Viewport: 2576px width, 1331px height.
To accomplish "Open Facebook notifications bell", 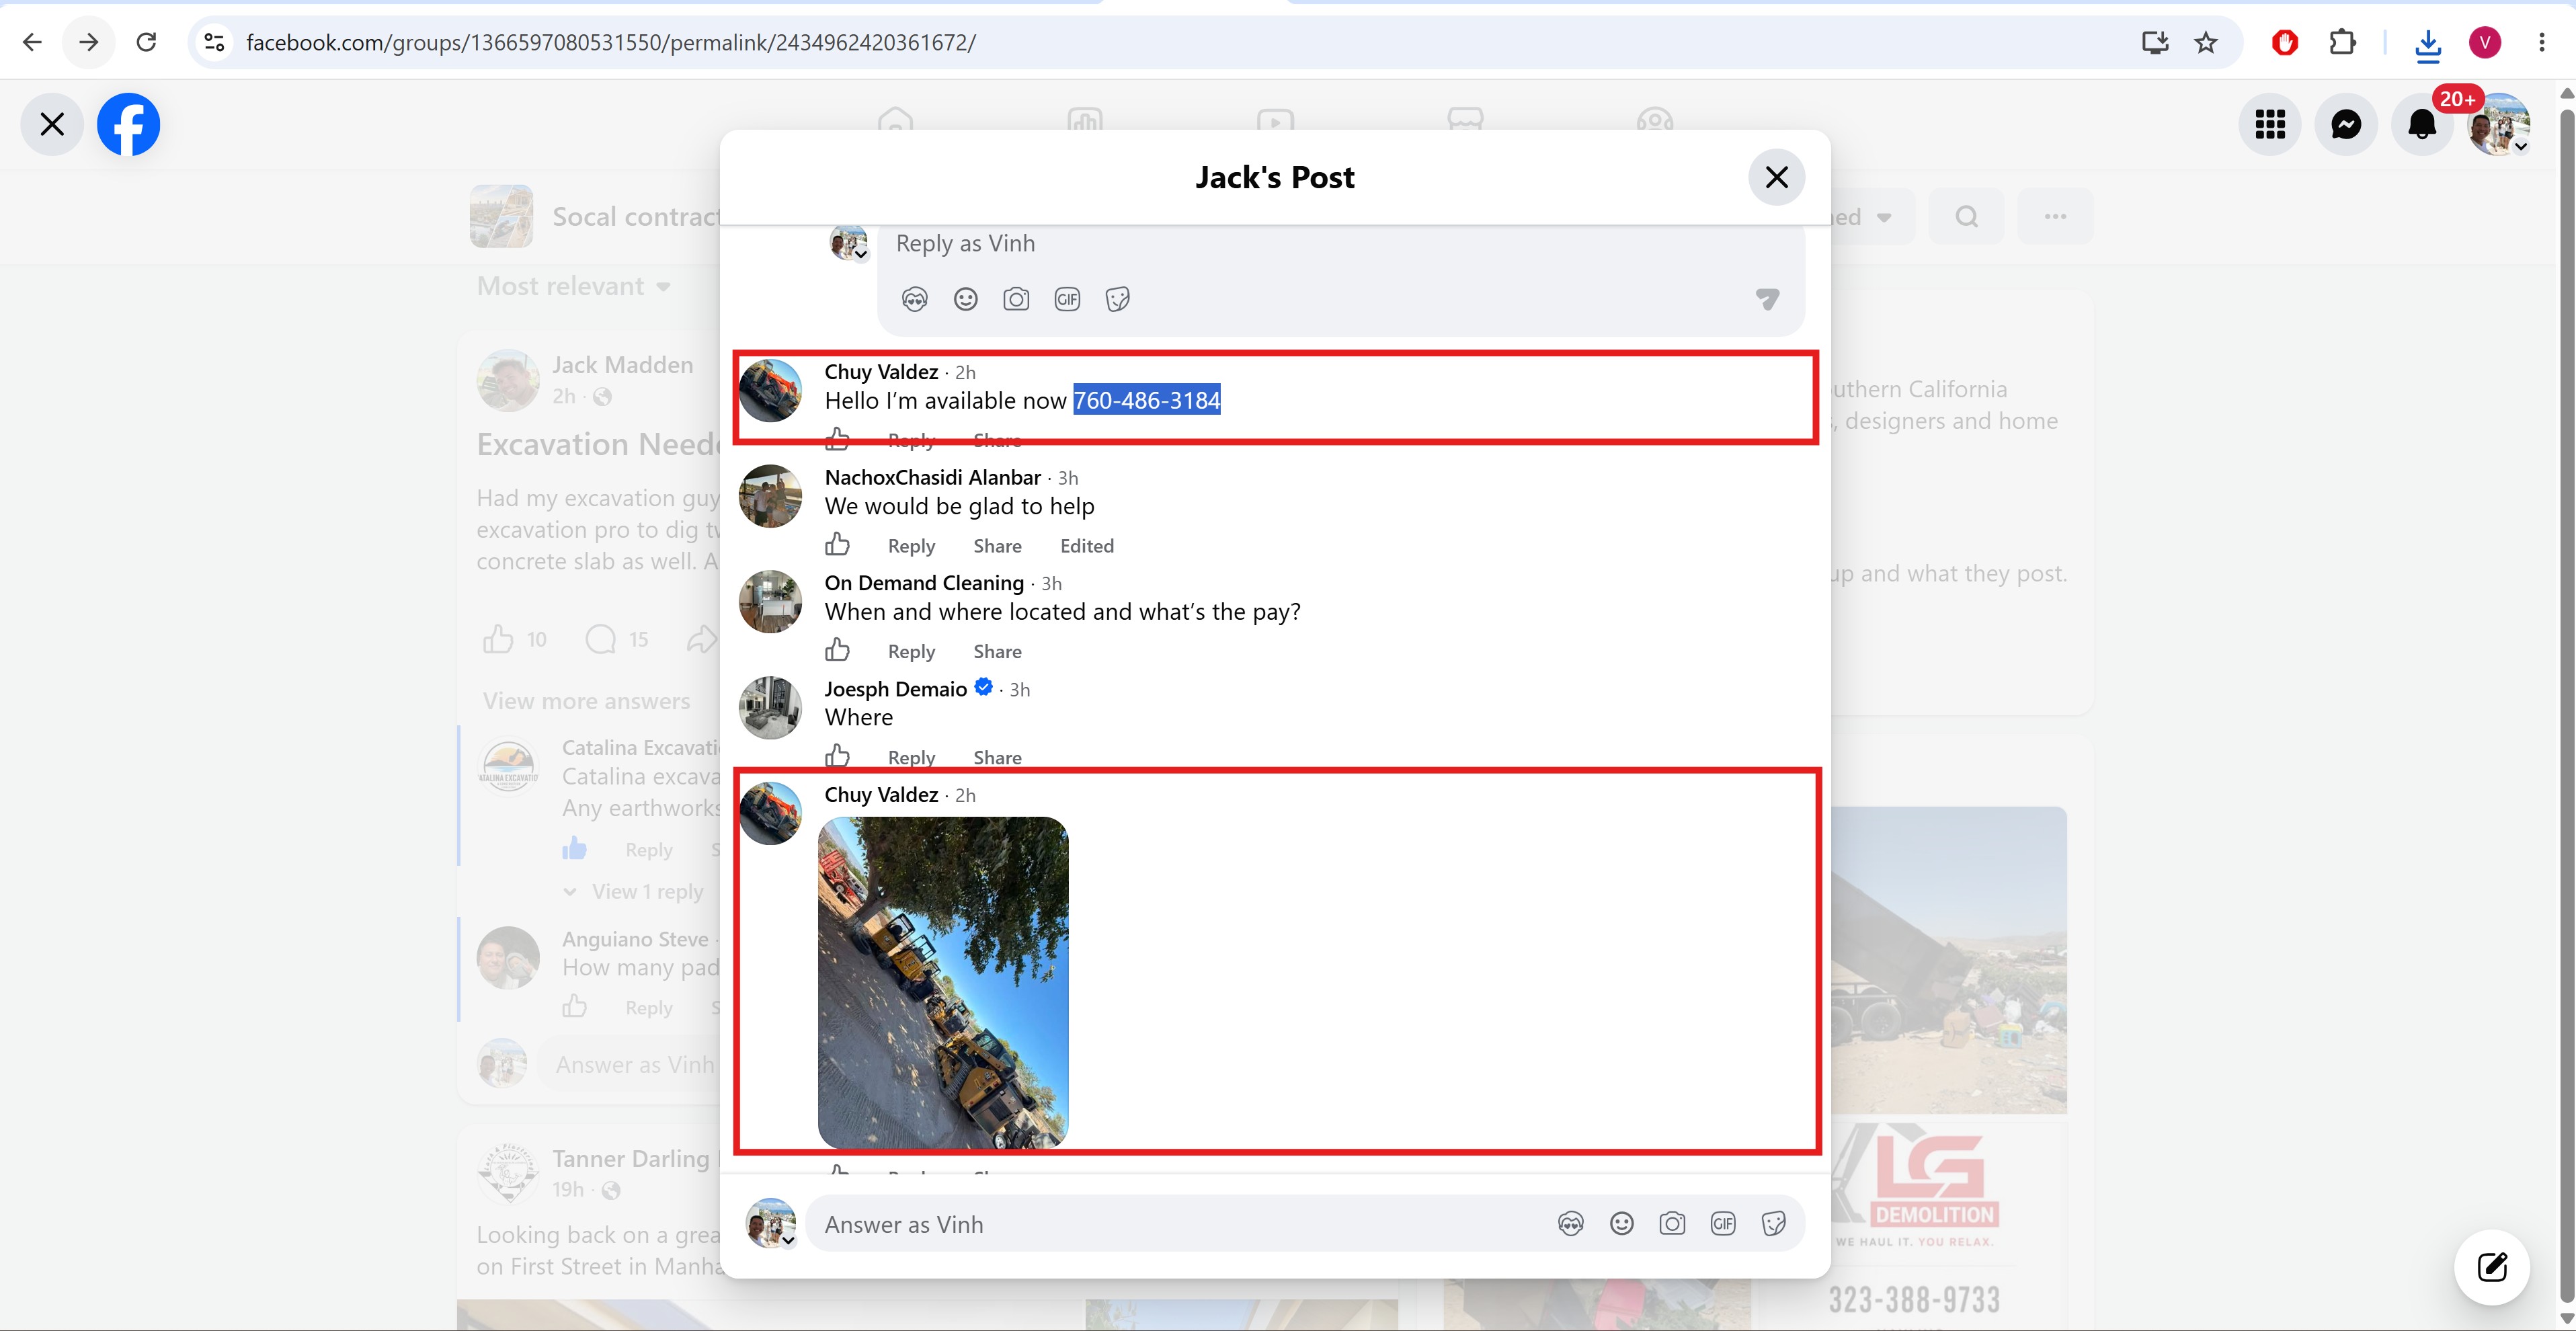I will pyautogui.click(x=2422, y=124).
